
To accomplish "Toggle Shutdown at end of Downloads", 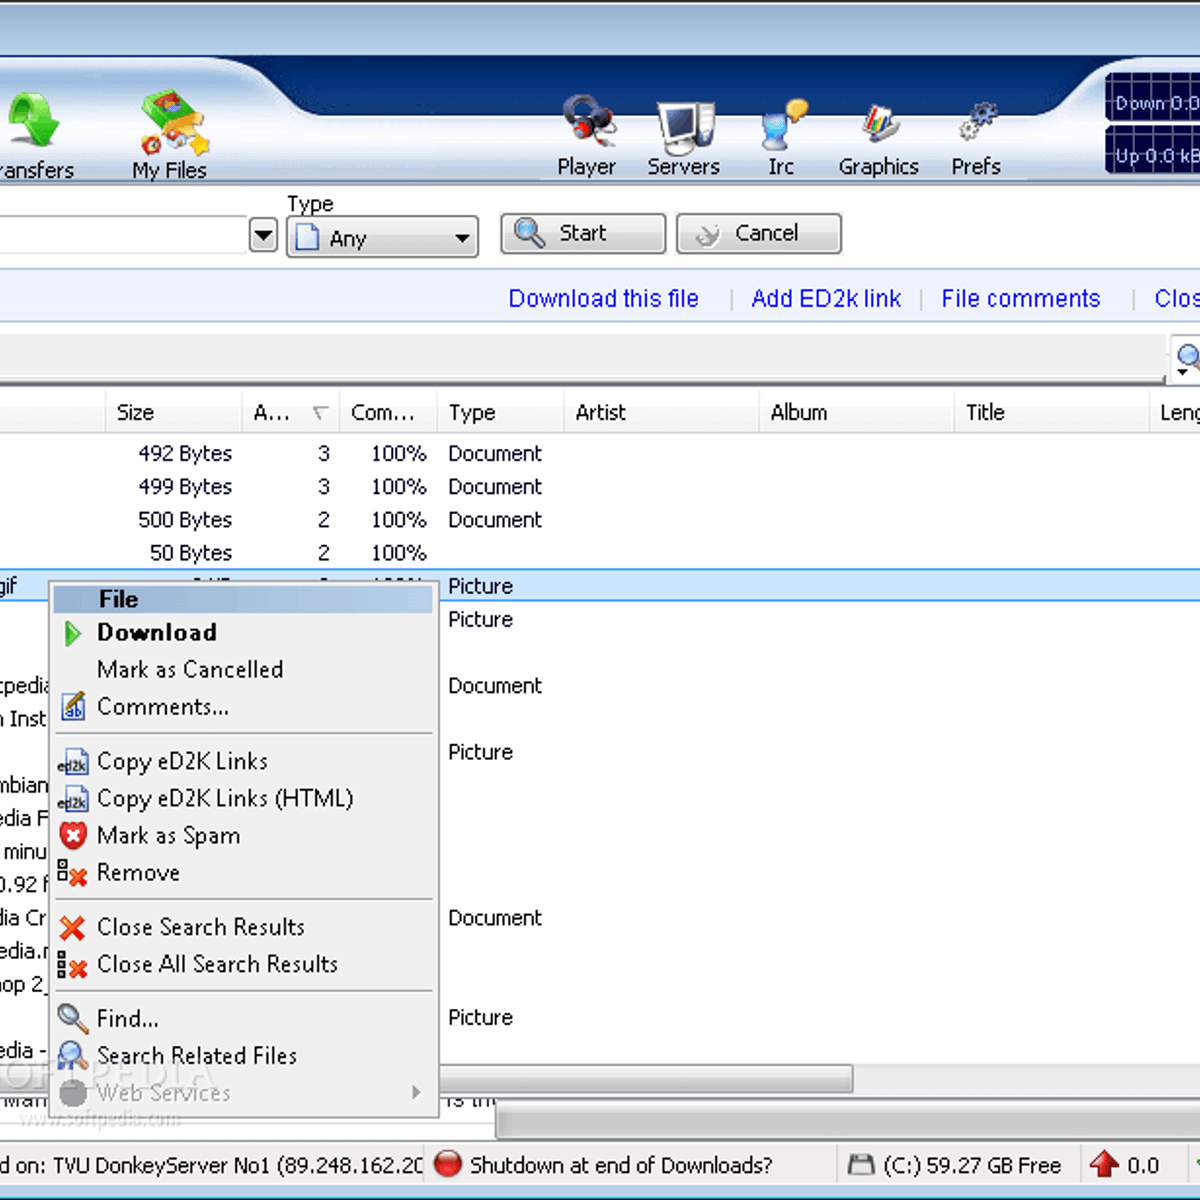I will (620, 1165).
